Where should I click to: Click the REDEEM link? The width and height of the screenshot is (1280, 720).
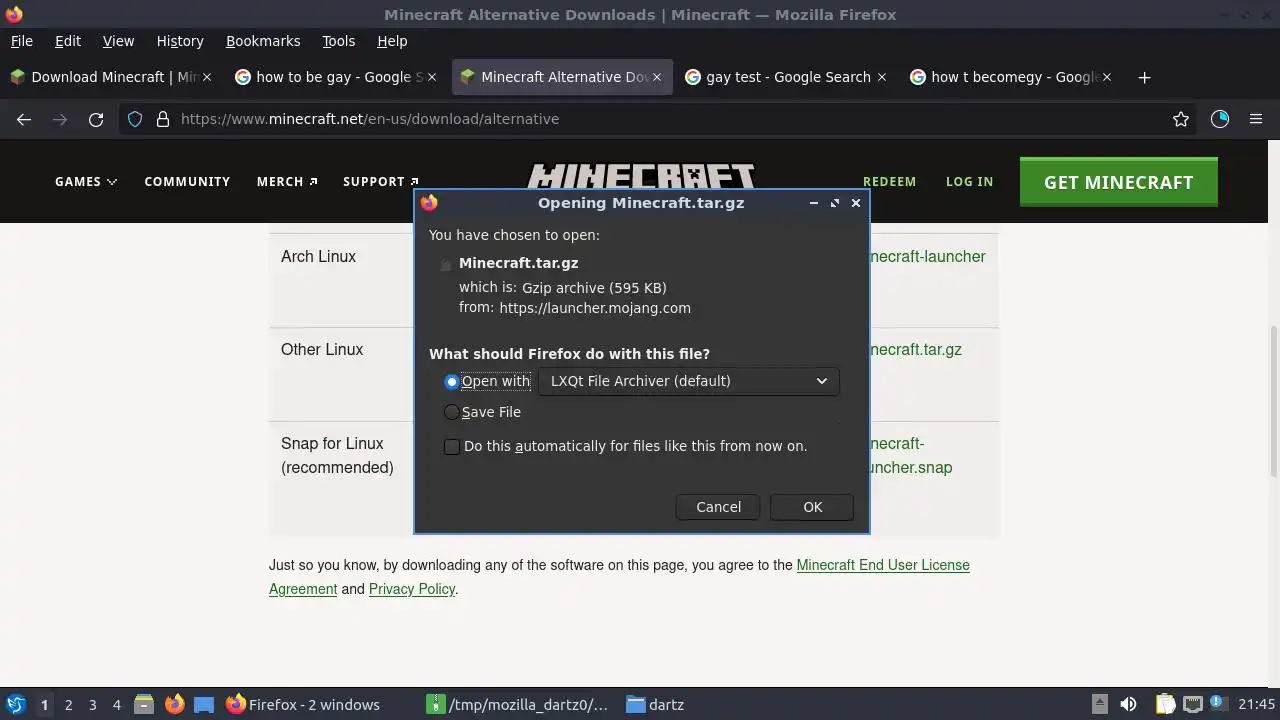pyautogui.click(x=889, y=181)
